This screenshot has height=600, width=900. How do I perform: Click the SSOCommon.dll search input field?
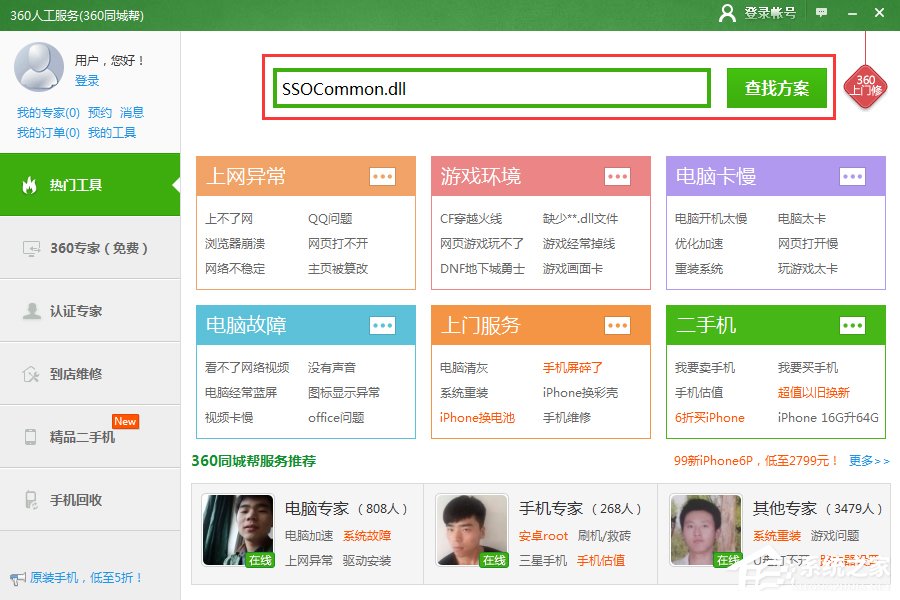tap(490, 87)
